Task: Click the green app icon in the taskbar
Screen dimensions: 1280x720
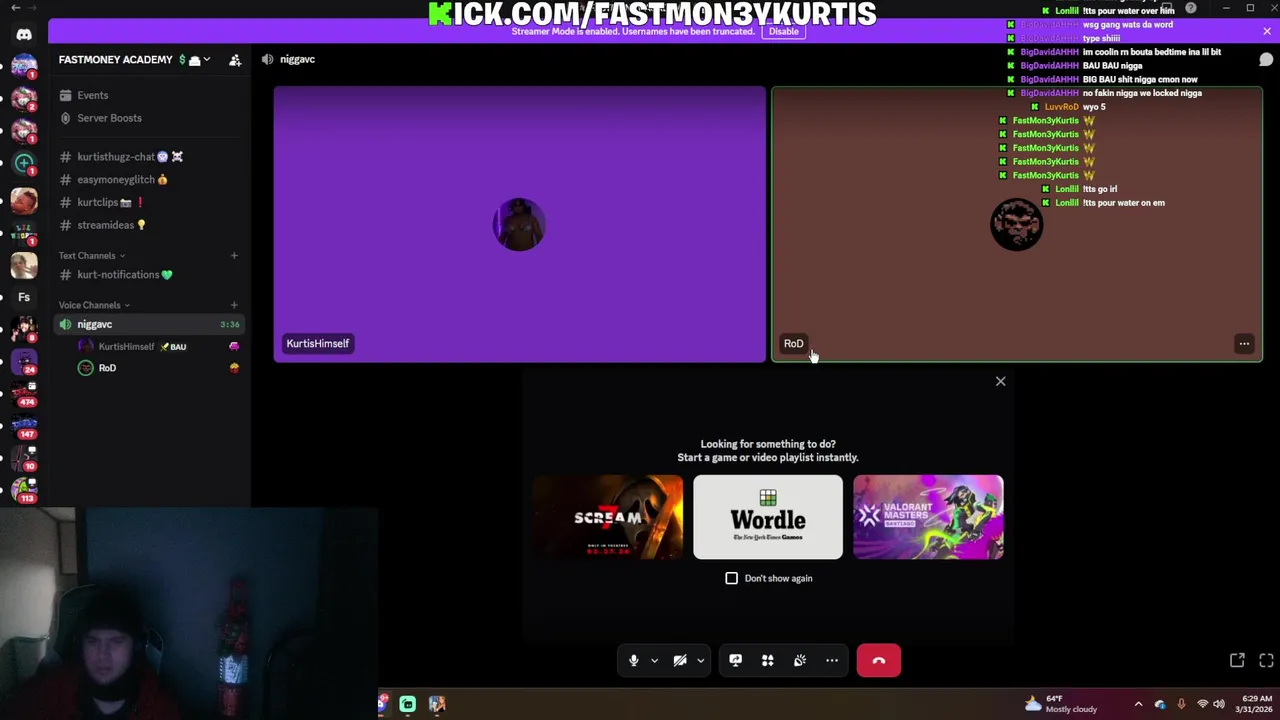Action: (x=408, y=704)
